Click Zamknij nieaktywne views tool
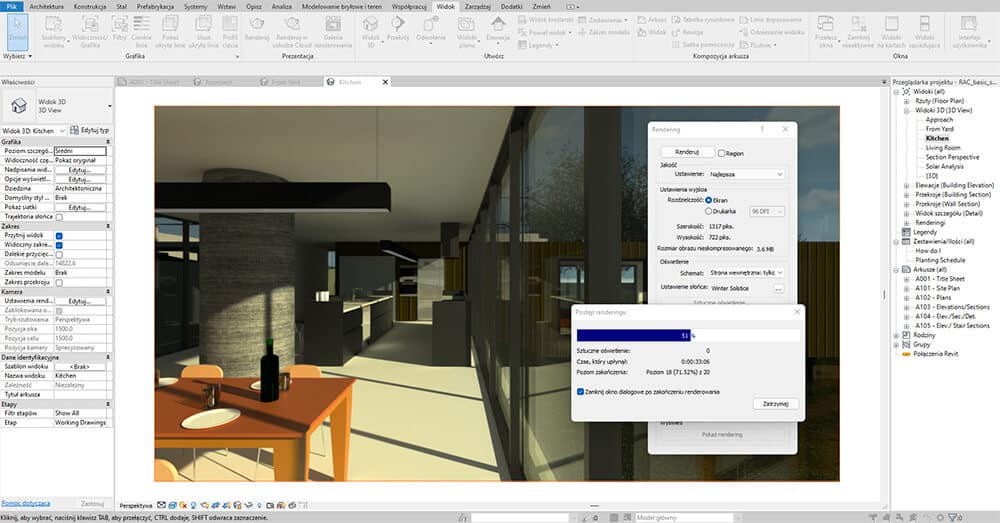 [x=858, y=31]
